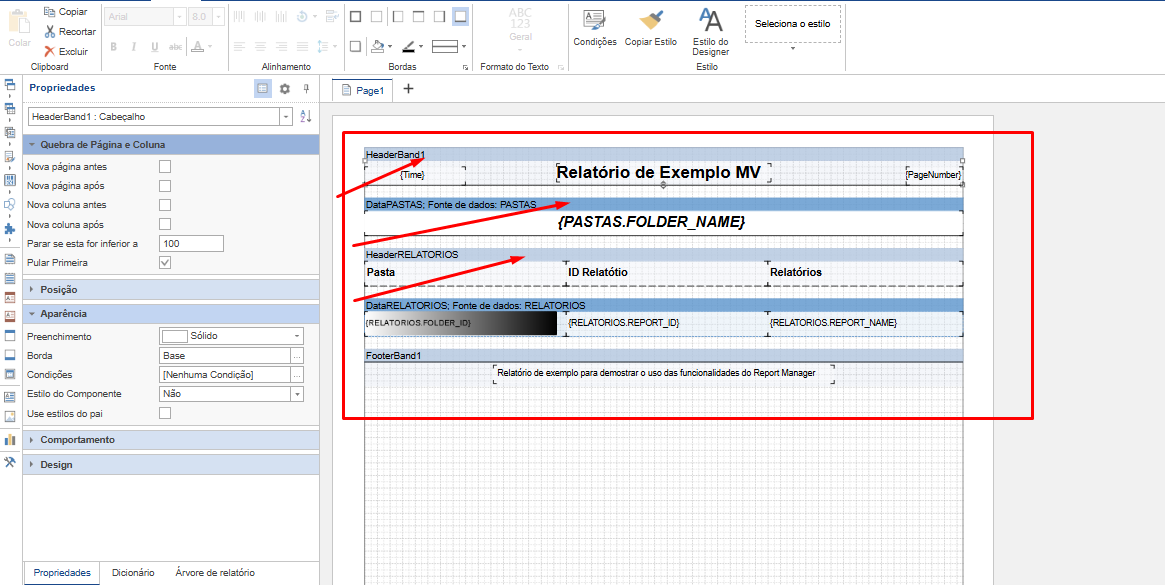This screenshot has height=585, width=1165.
Task: Click the Copiar clipboard button
Action: (65, 12)
